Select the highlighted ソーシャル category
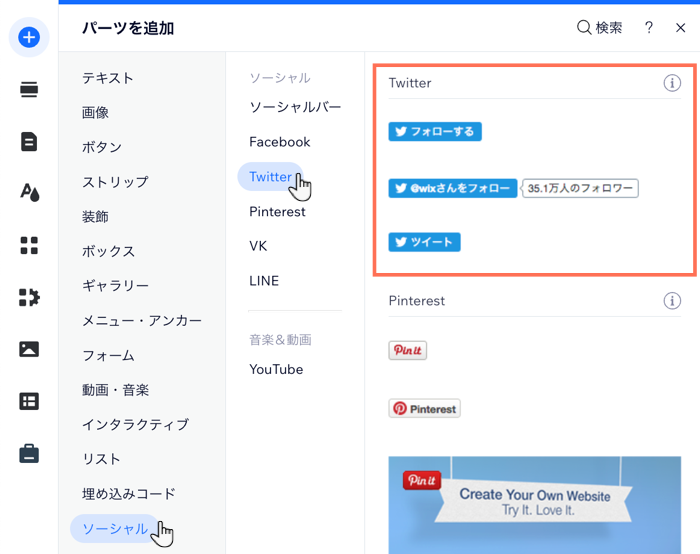The width and height of the screenshot is (700, 554). [115, 529]
